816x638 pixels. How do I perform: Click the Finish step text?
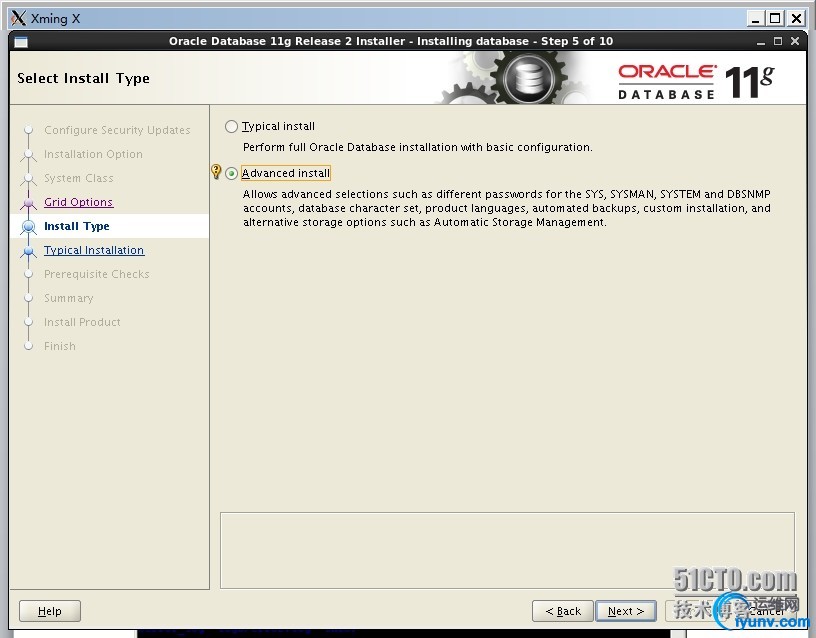tap(60, 346)
